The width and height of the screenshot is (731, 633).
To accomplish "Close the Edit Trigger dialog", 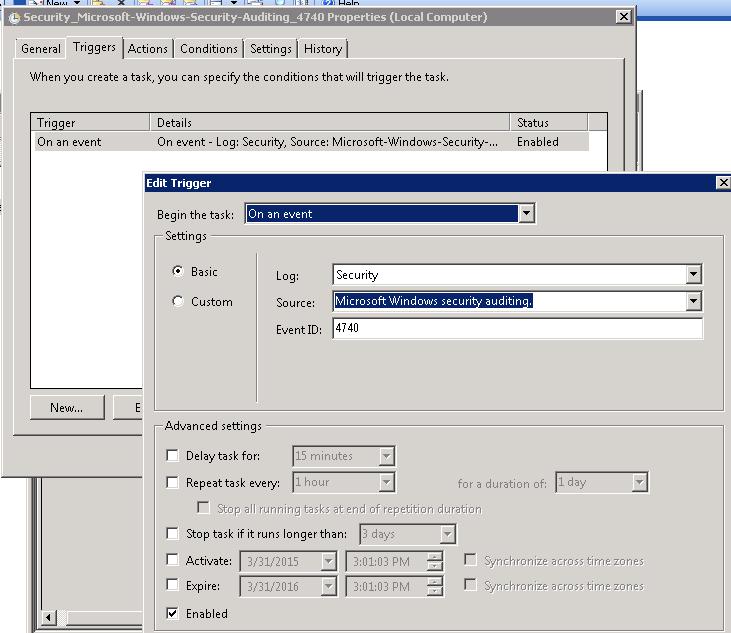I will tap(723, 183).
